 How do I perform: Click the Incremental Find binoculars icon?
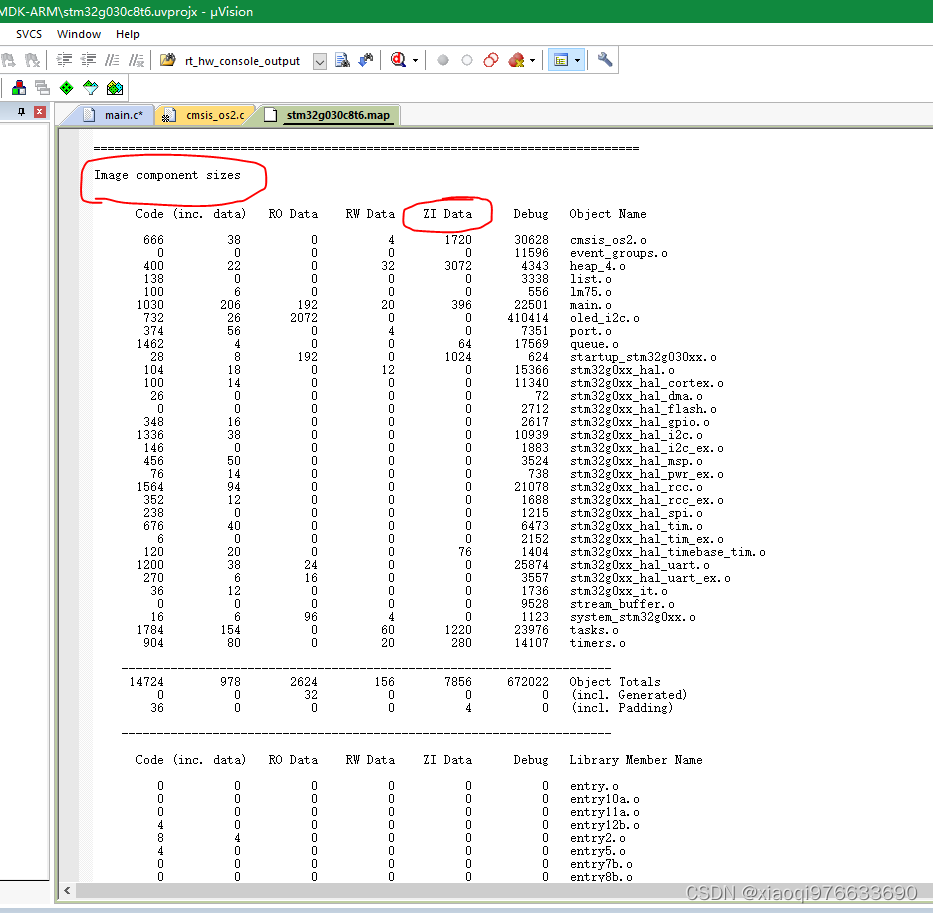point(366,60)
